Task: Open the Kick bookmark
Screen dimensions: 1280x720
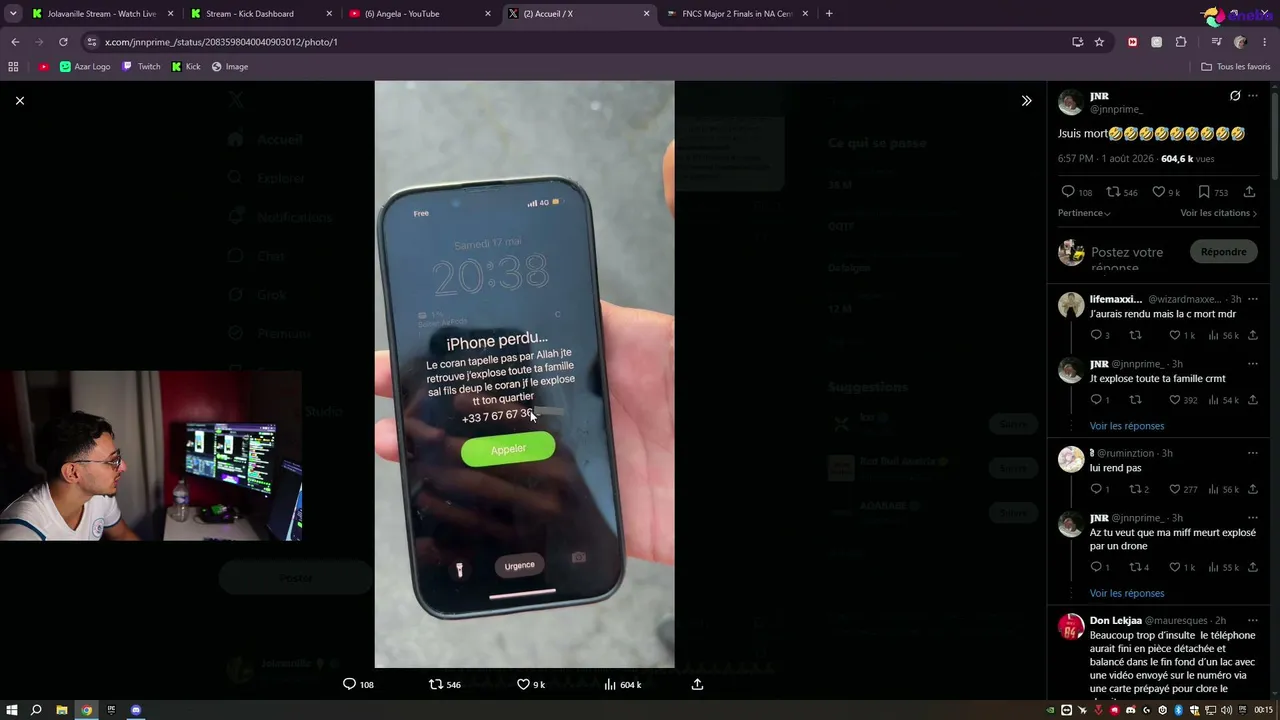Action: click(186, 67)
